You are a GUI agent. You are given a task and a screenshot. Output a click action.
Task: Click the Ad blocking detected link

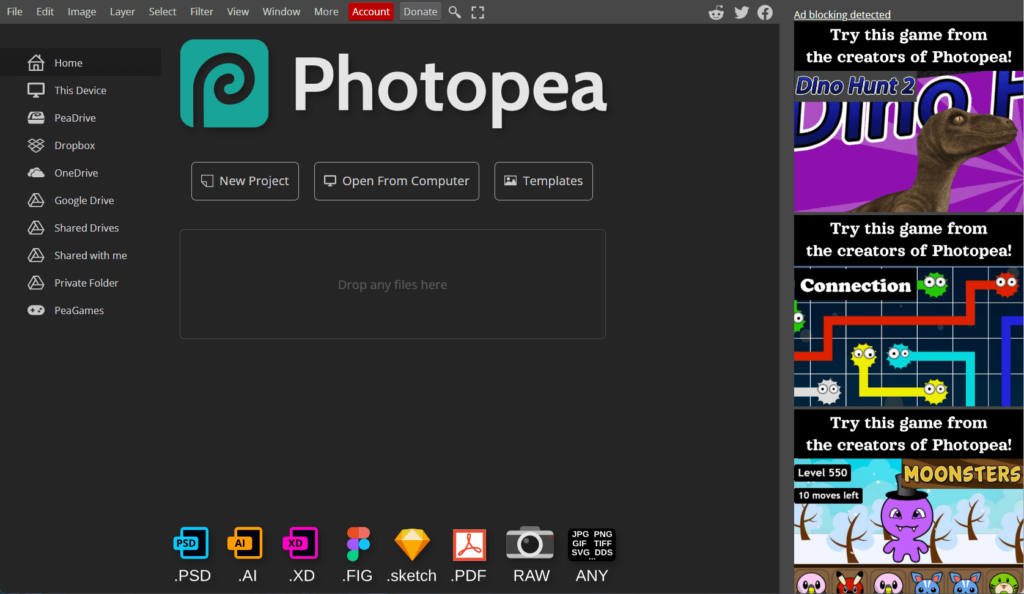pos(842,14)
